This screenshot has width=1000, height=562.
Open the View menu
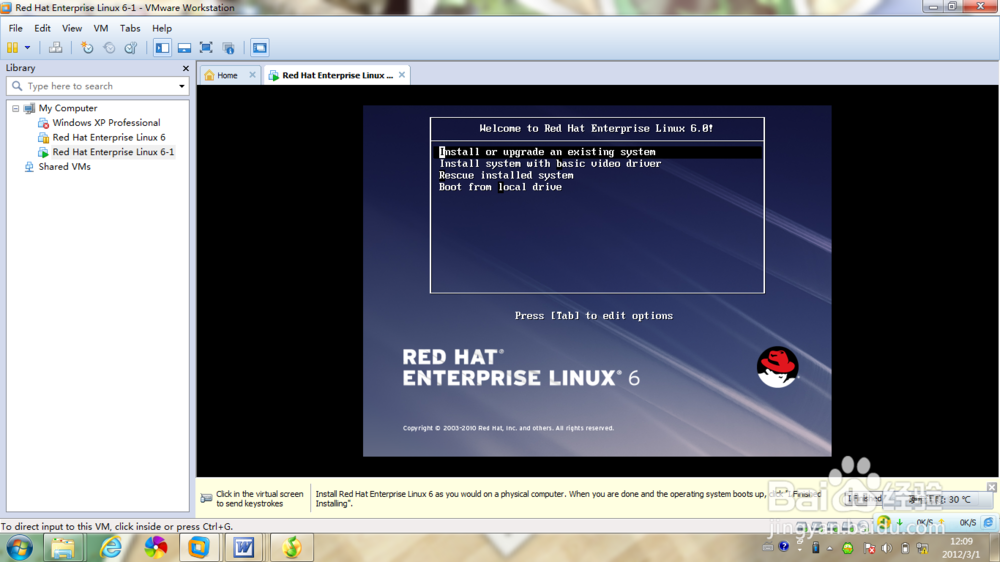point(71,28)
